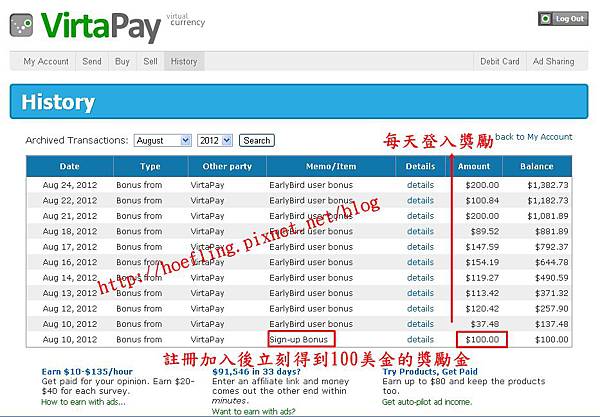Viewport: 600px width, 417px height.
Task: Open the Try Products, Get Paid ad link
Action: [430, 371]
